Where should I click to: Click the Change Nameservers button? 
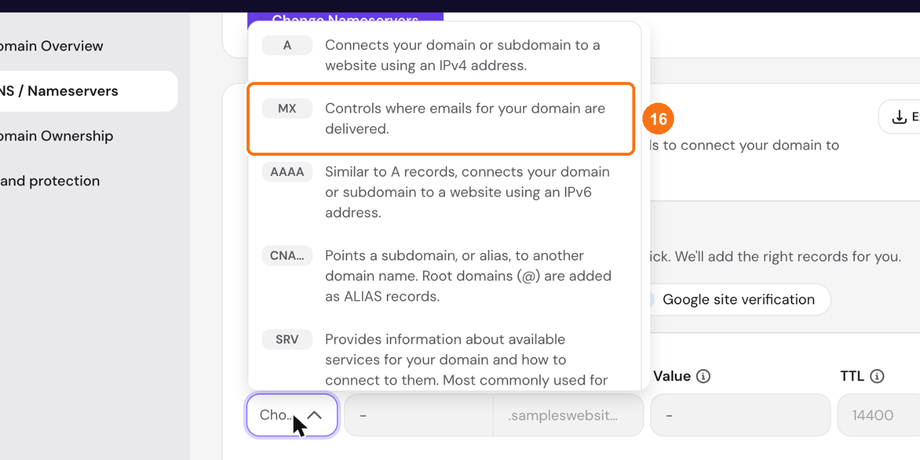[345, 19]
